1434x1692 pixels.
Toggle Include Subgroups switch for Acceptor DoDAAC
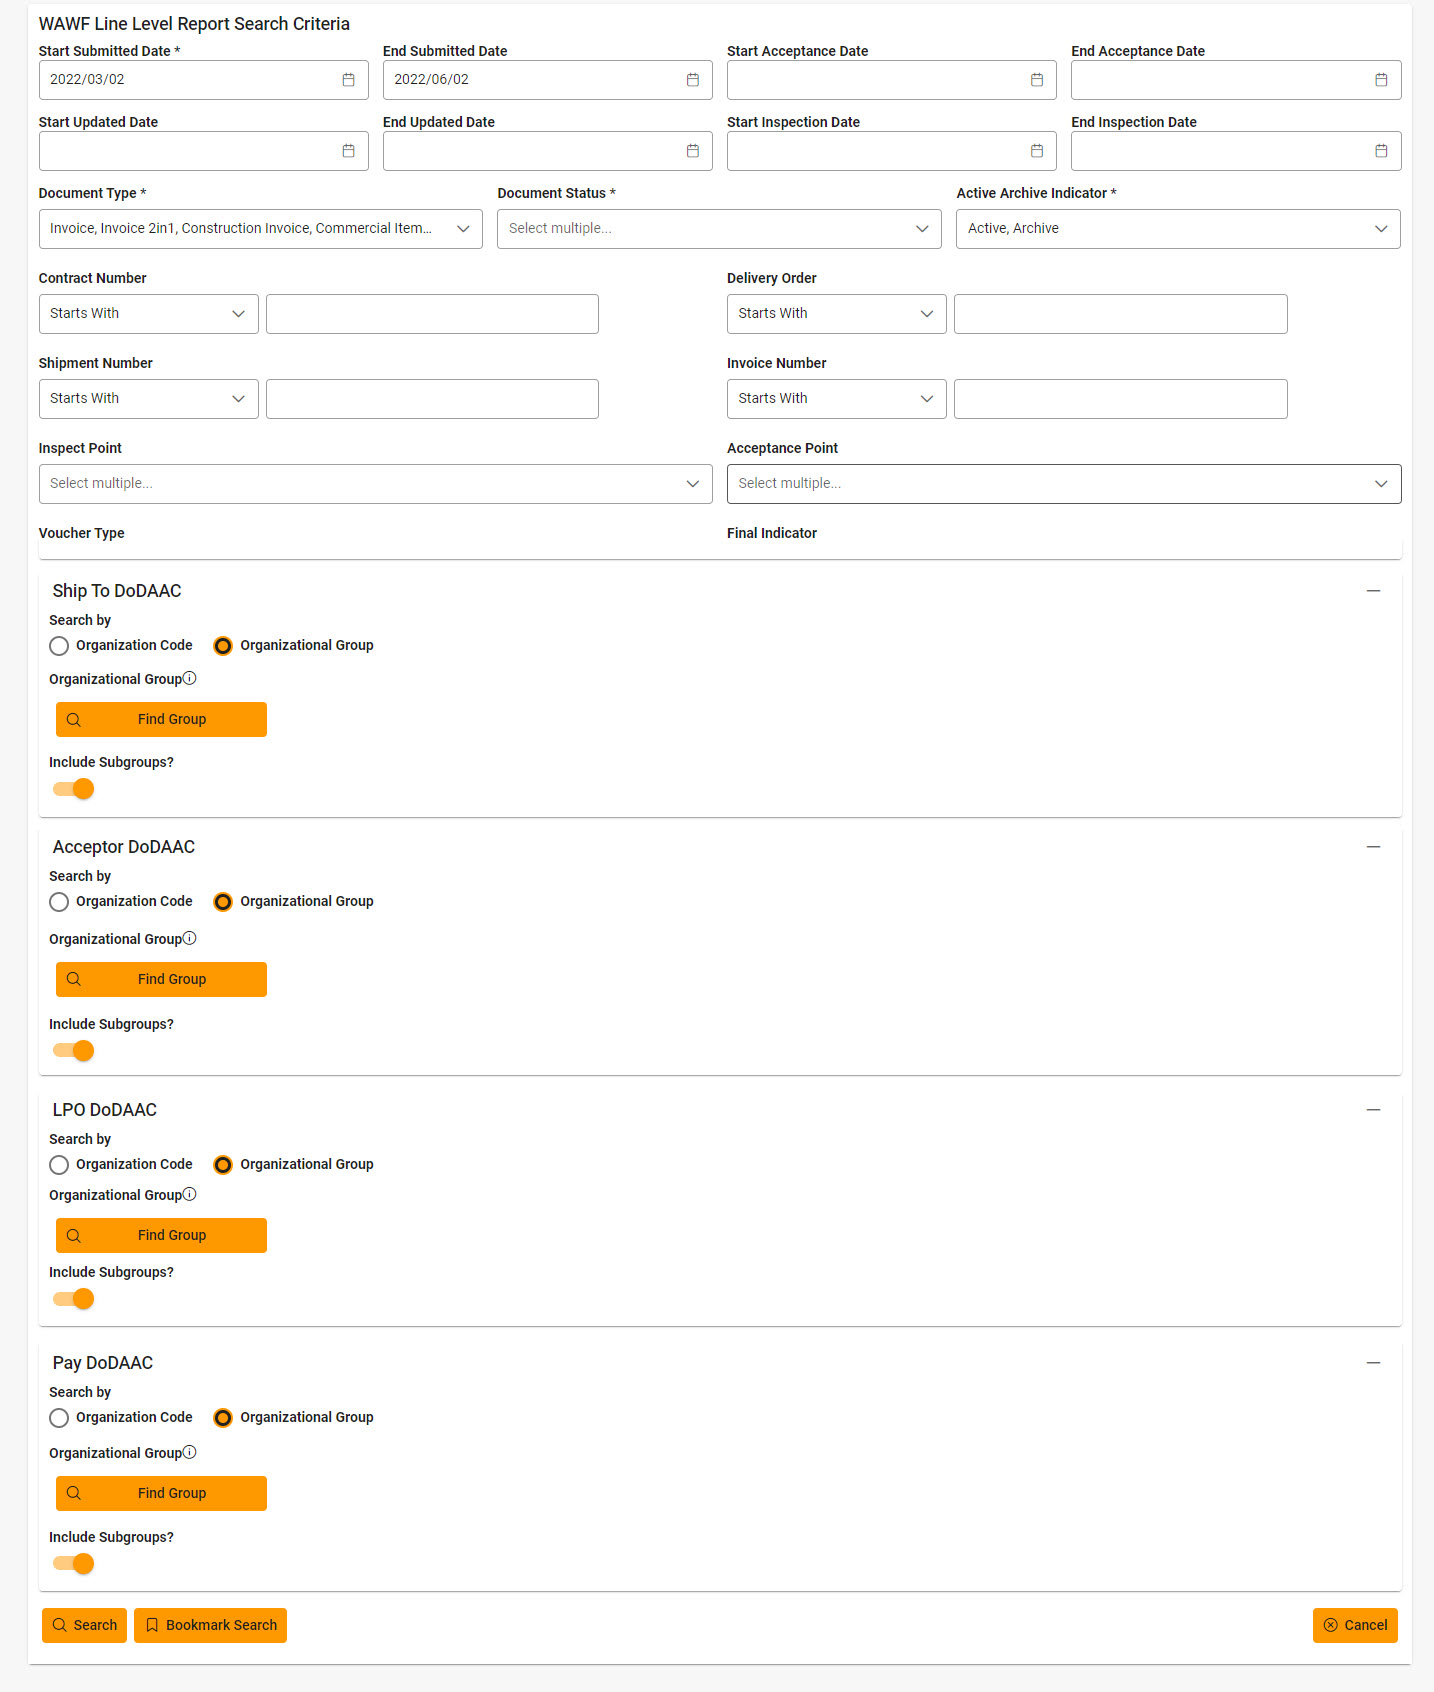[x=74, y=1051]
